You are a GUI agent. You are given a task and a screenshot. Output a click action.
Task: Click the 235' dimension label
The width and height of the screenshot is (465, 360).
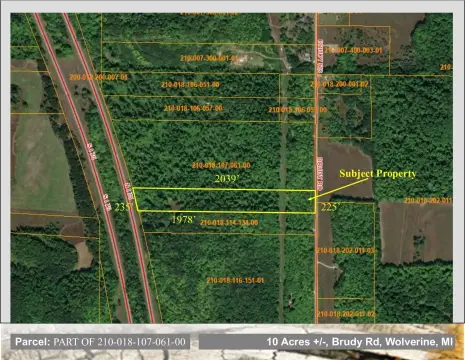(x=124, y=207)
